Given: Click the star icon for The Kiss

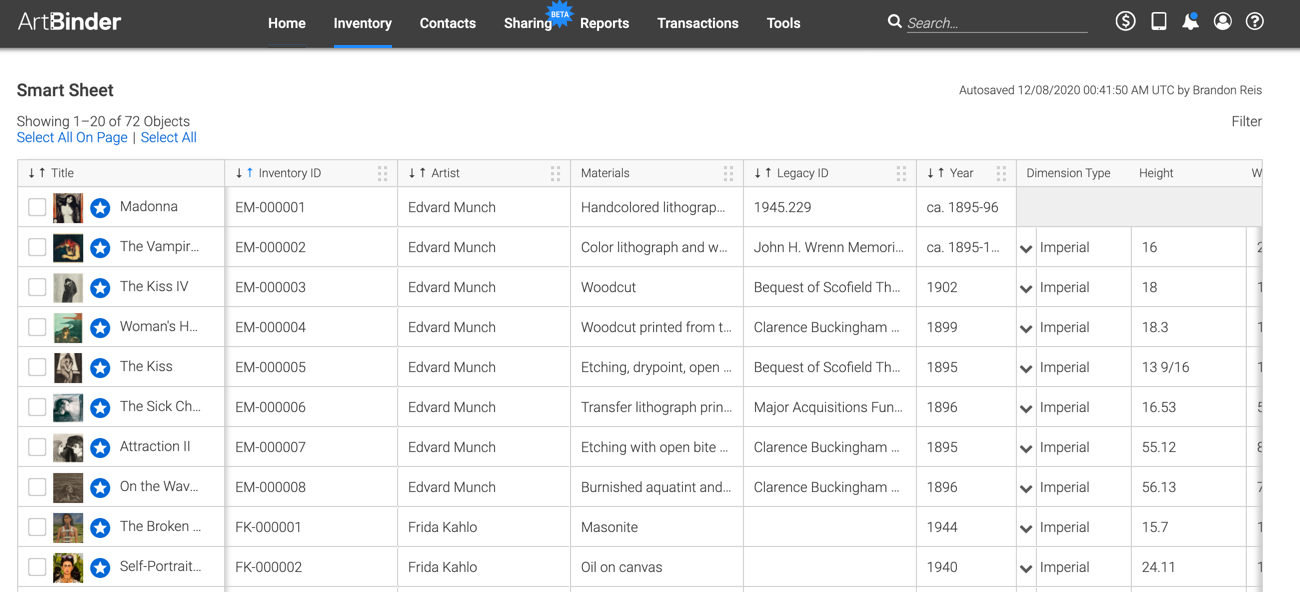Looking at the screenshot, I should (x=100, y=368).
